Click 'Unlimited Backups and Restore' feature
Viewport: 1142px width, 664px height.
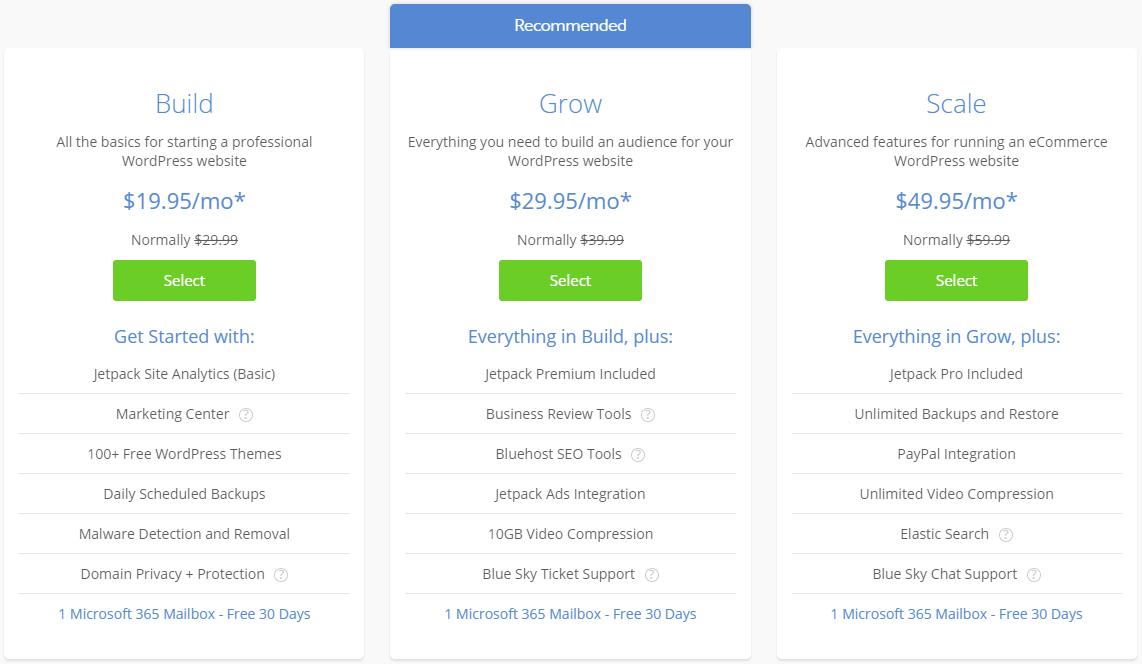coord(956,414)
